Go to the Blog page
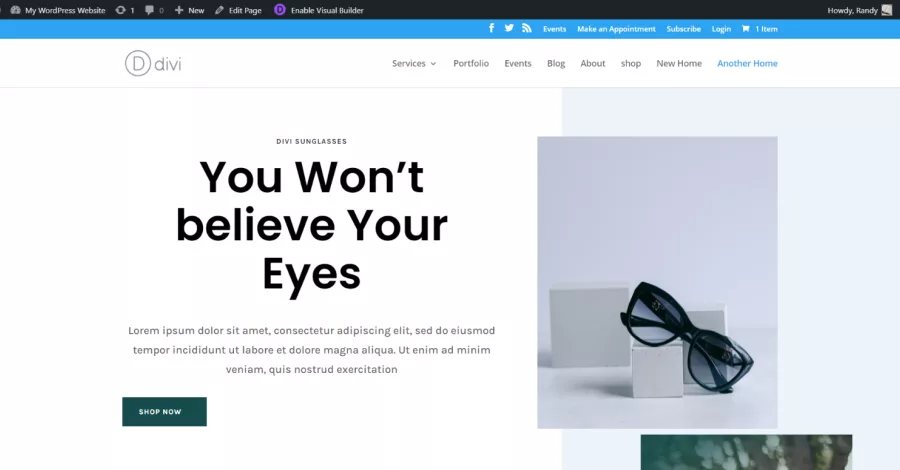The height and width of the screenshot is (470, 900). click(x=556, y=63)
